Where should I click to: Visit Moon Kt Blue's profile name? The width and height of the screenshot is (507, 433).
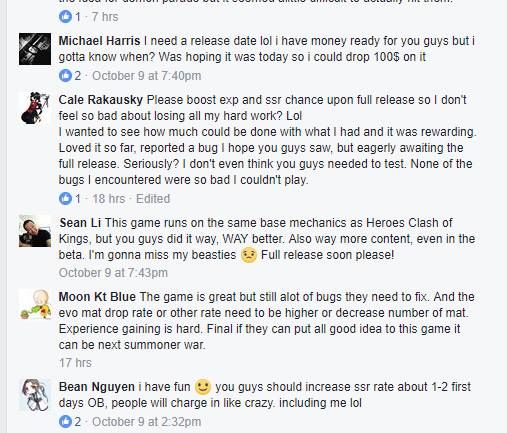97,297
